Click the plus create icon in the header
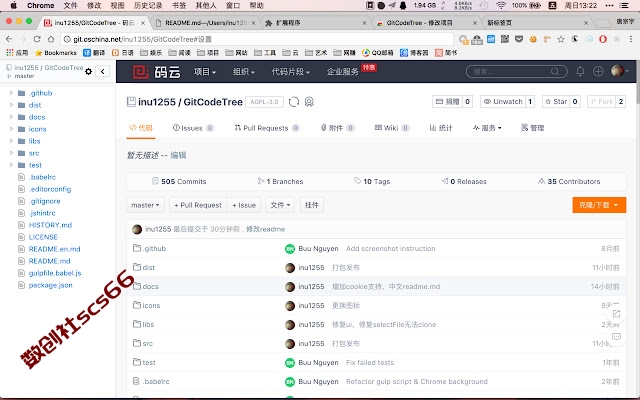640x400 pixels. click(x=598, y=71)
